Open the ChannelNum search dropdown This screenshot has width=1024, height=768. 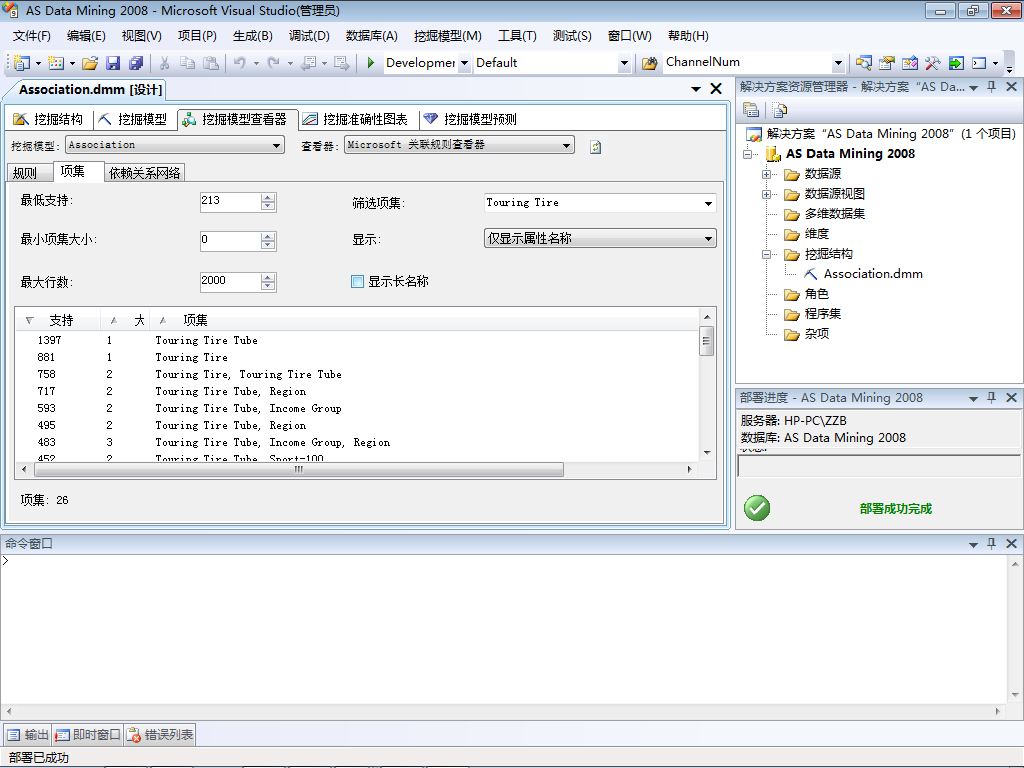[x=838, y=63]
